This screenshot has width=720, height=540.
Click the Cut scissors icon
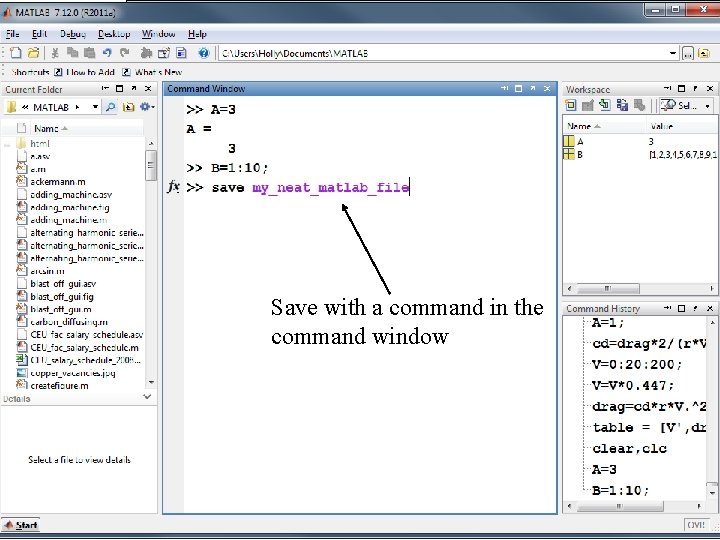[x=55, y=53]
